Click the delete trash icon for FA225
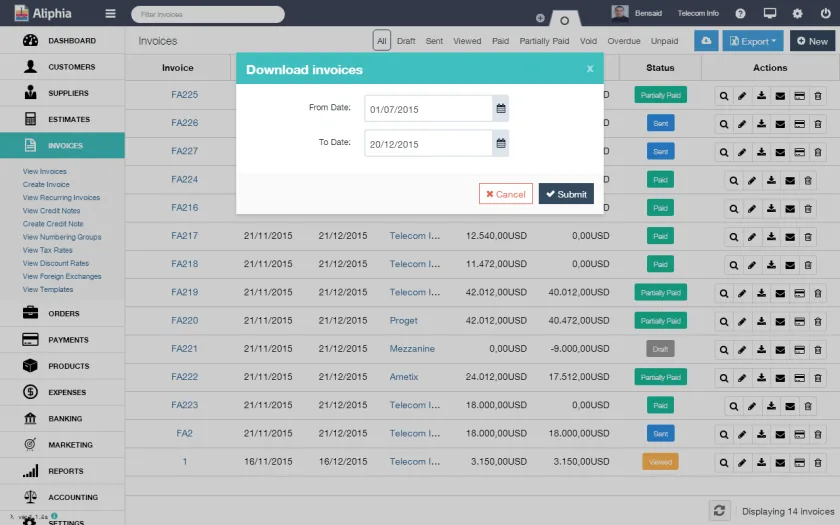Image resolution: width=840 pixels, height=525 pixels. pos(818,96)
